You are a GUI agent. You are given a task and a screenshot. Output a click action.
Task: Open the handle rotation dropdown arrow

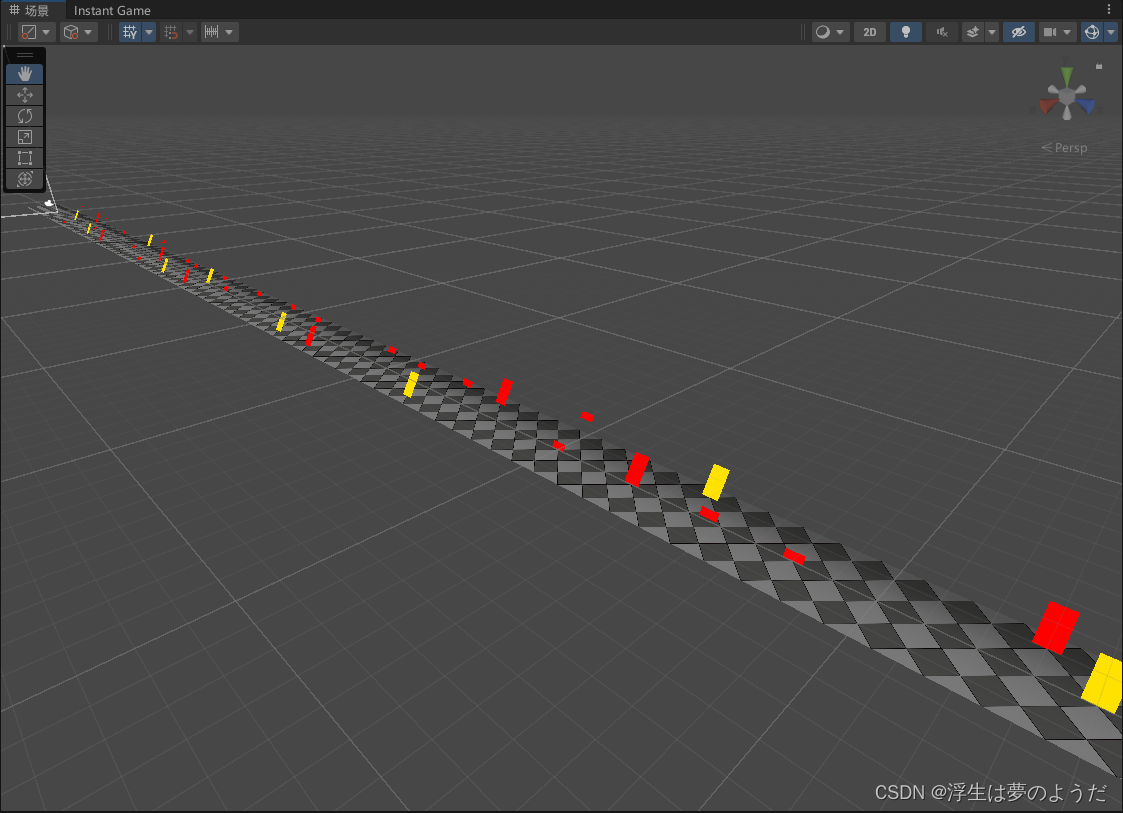pyautogui.click(x=89, y=32)
